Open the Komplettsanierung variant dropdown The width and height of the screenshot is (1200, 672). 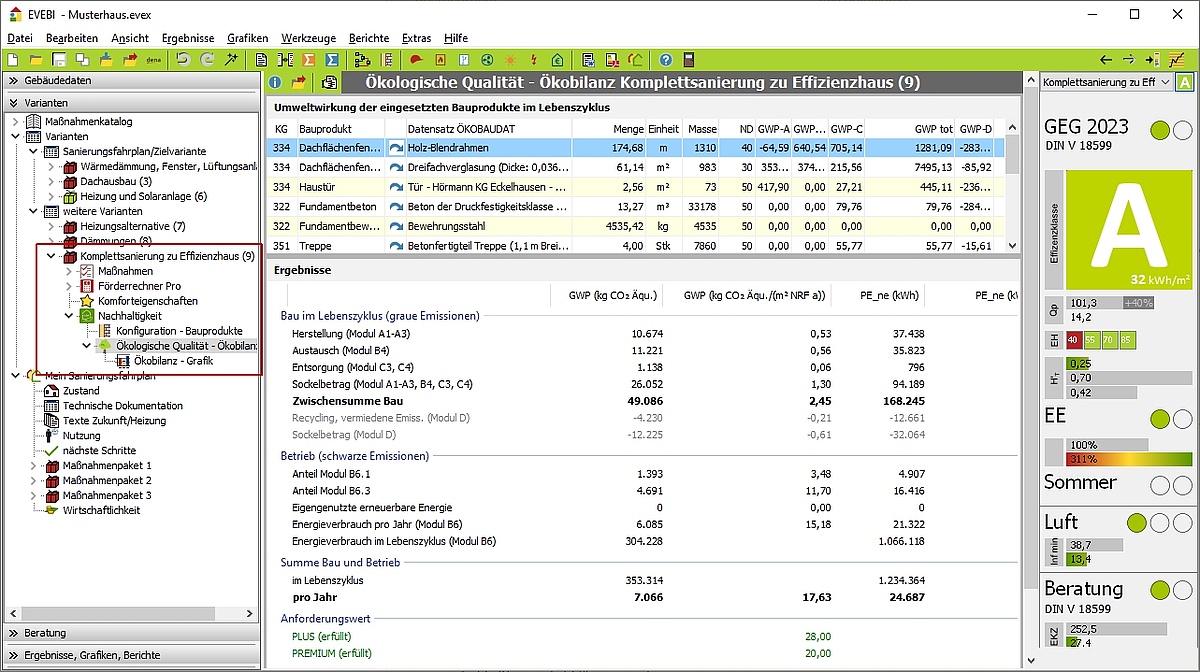(1107, 82)
